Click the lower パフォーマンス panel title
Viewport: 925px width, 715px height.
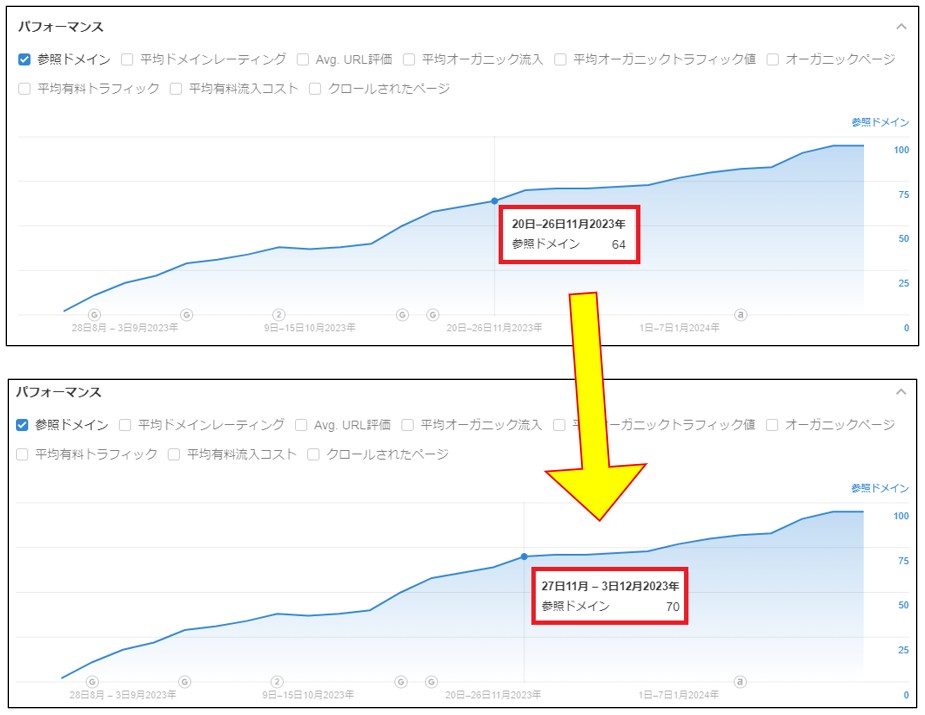(58, 392)
